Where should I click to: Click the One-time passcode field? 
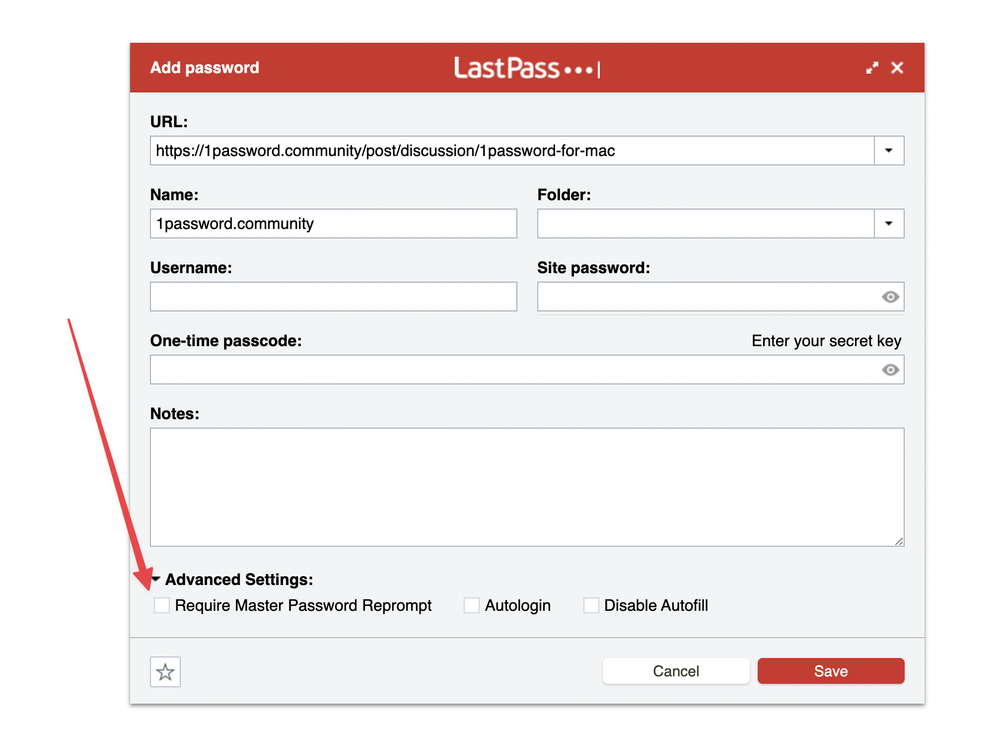[x=512, y=370]
